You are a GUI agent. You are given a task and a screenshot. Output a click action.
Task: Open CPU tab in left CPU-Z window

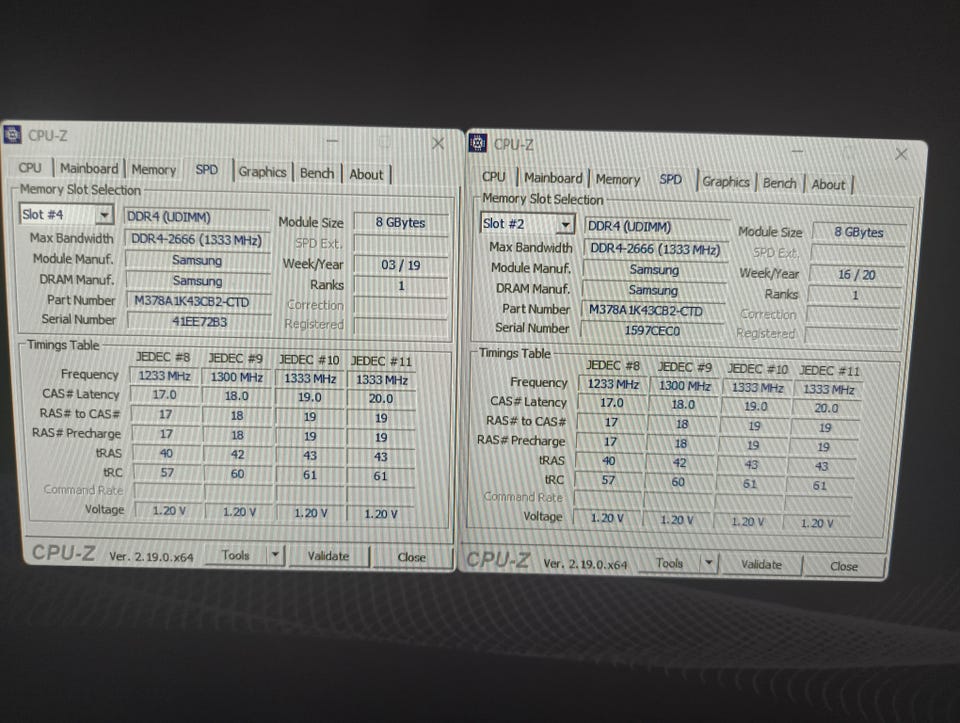pyautogui.click(x=30, y=168)
